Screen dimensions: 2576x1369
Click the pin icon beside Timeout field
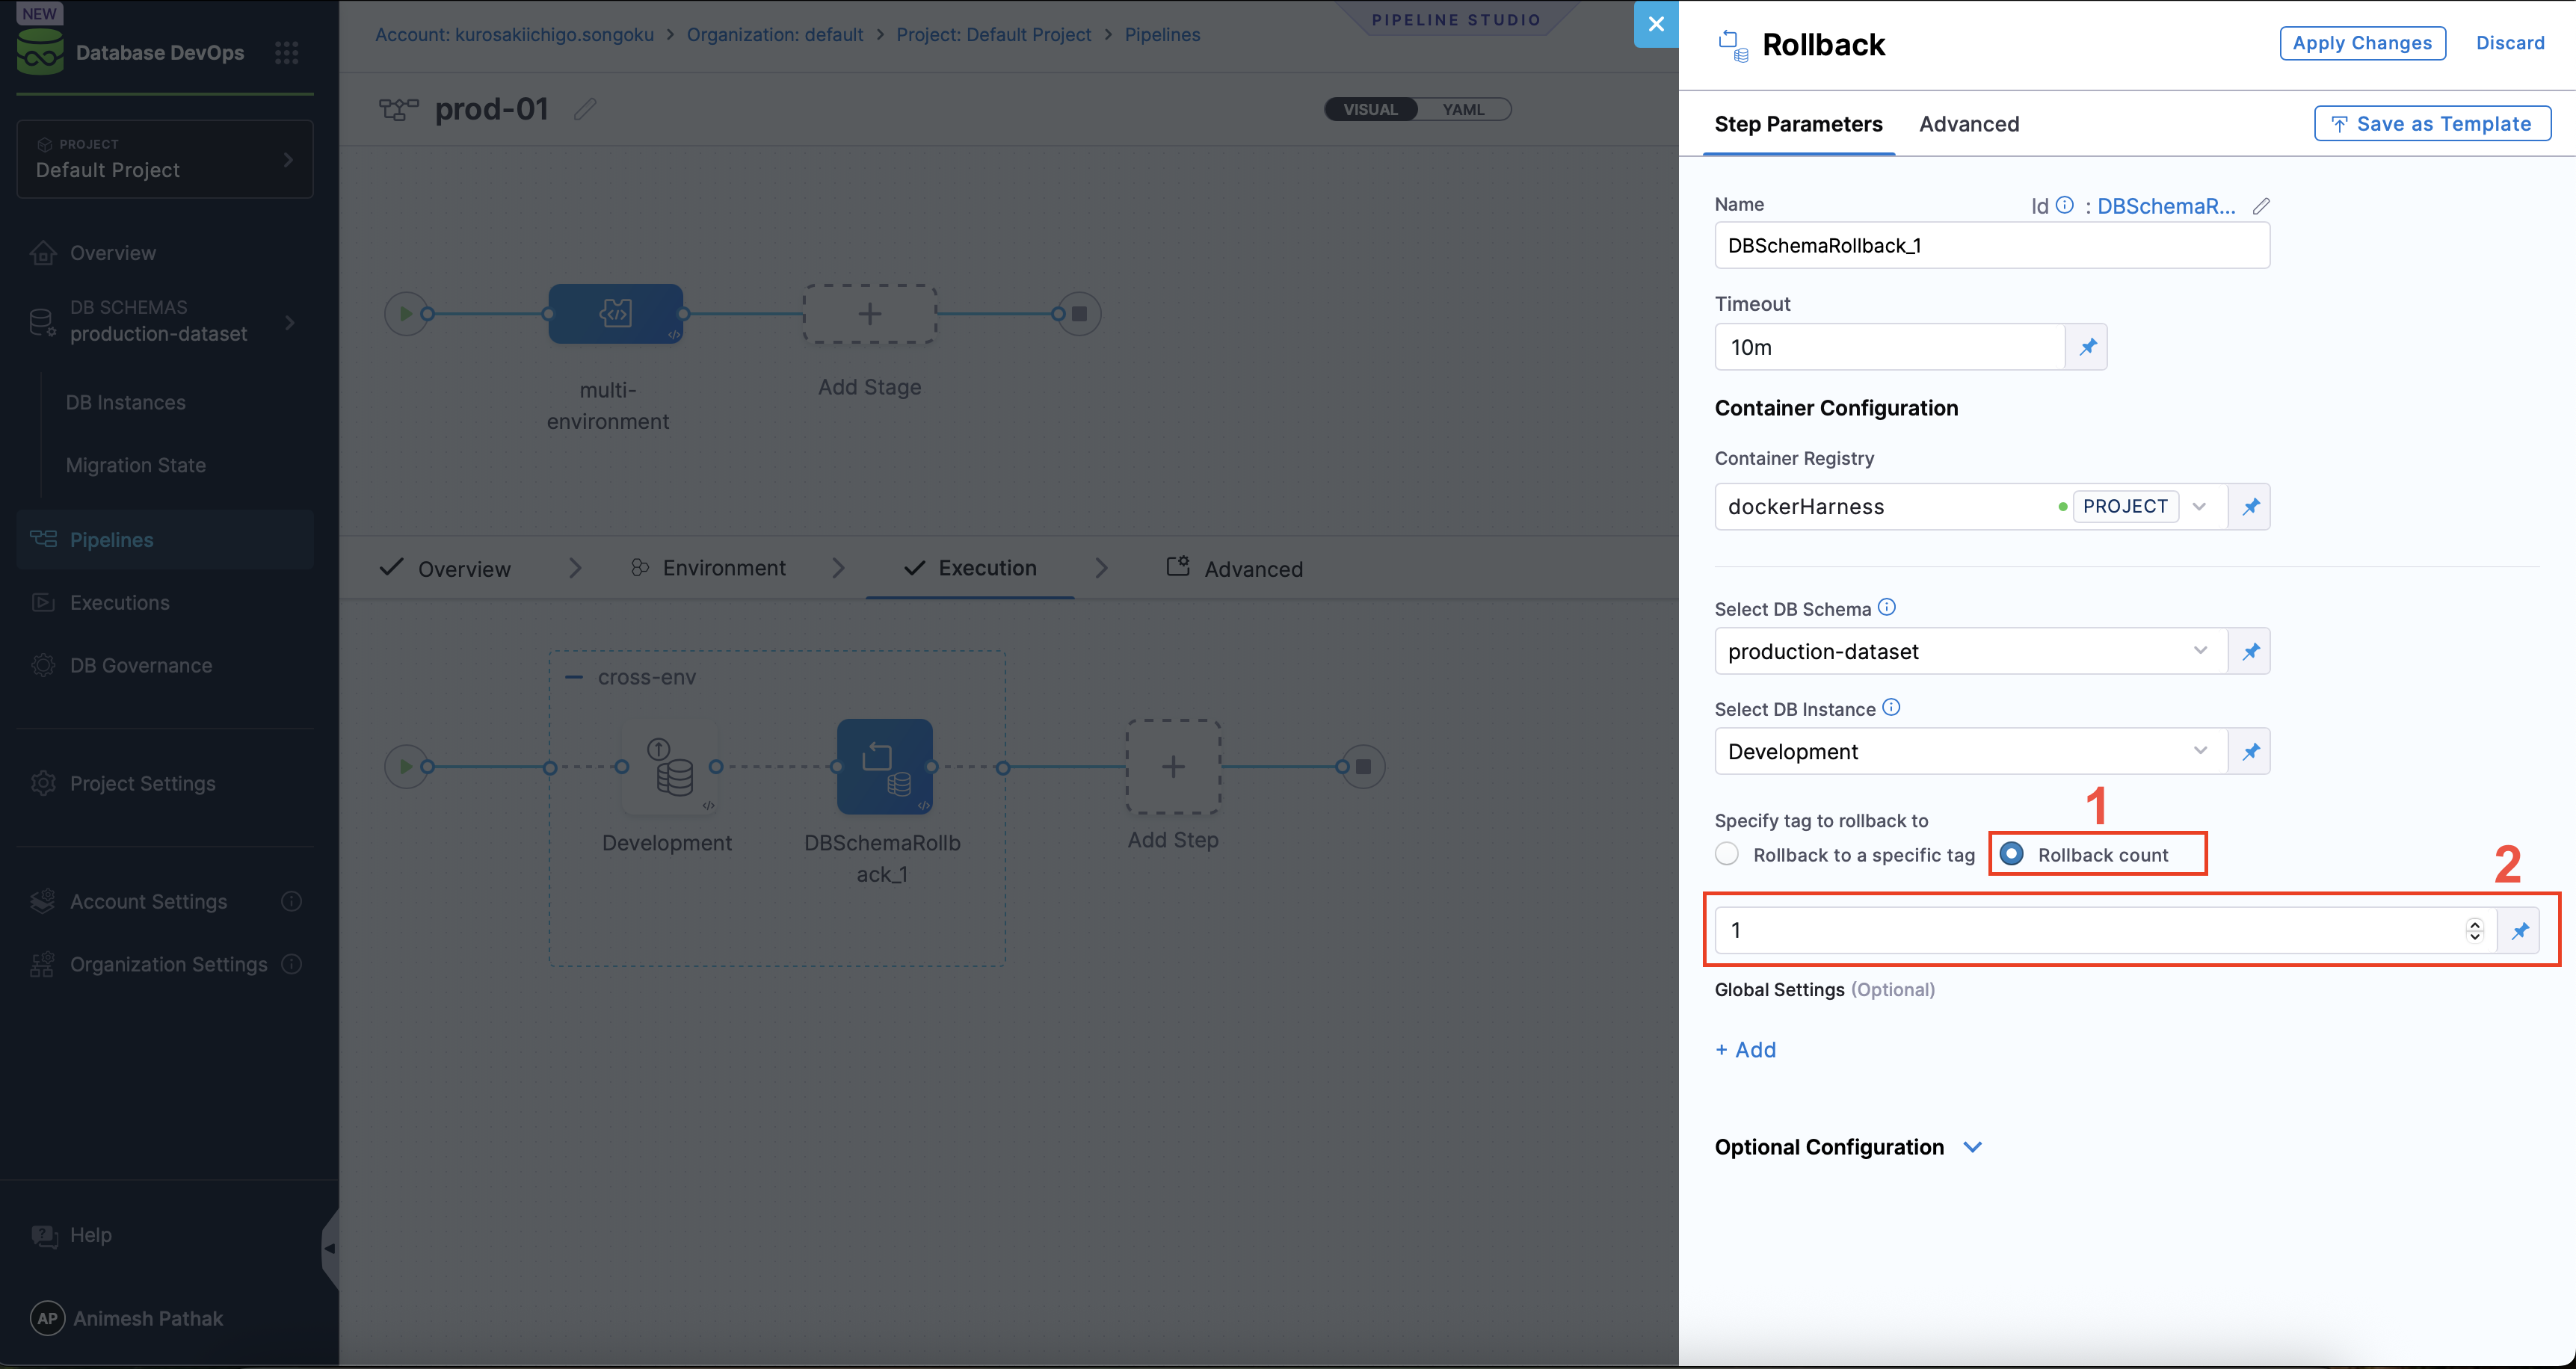pyautogui.click(x=2087, y=347)
